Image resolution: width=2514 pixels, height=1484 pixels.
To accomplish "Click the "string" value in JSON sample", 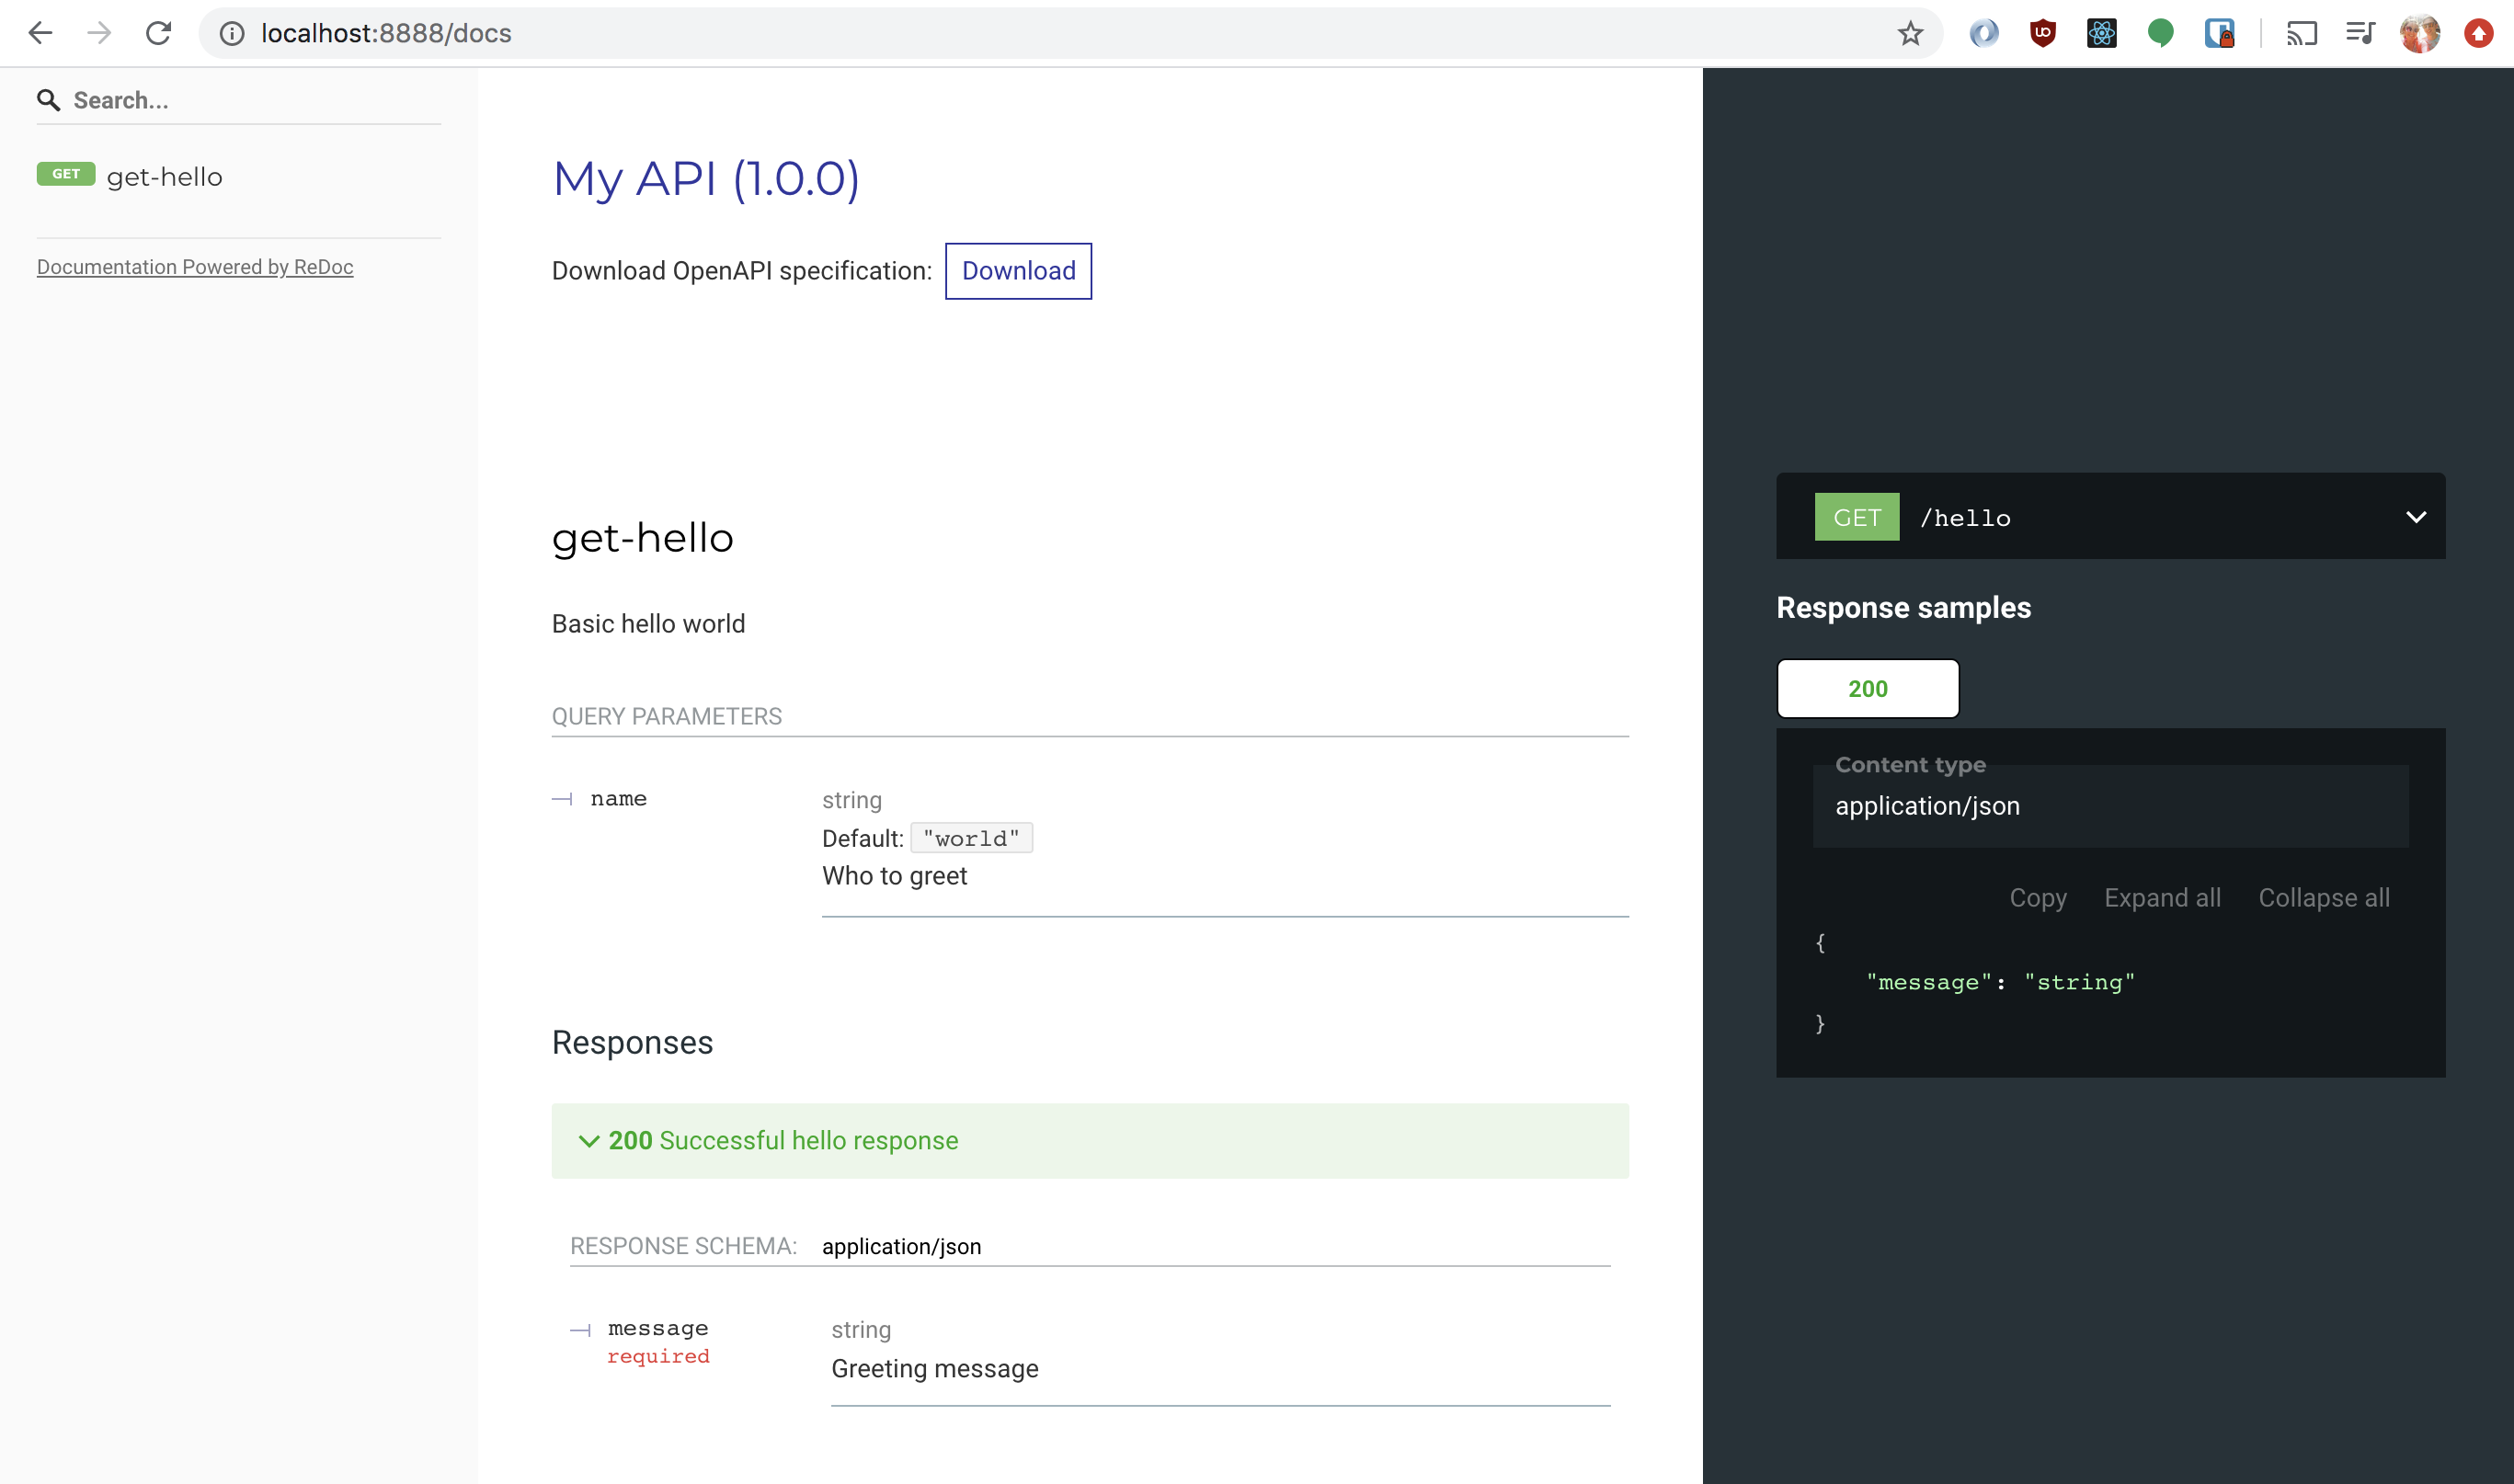I will click(2079, 982).
